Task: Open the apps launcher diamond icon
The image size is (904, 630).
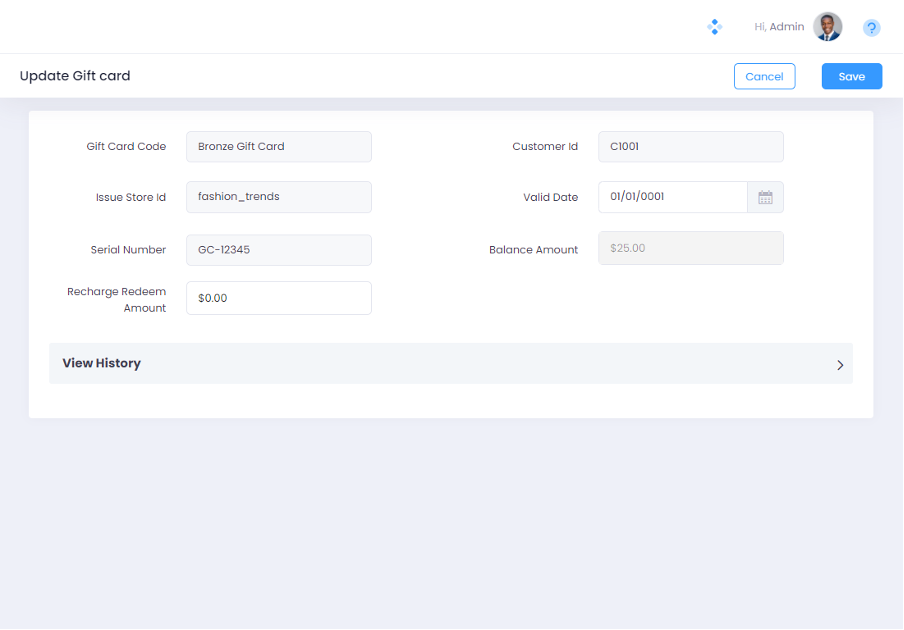Action: tap(714, 27)
